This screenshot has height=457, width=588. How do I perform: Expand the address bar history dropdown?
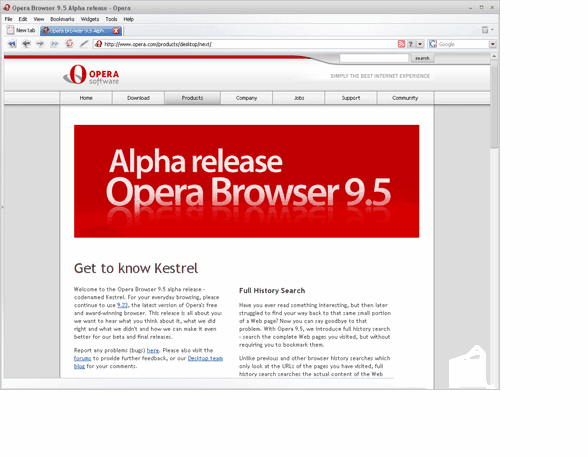(x=420, y=44)
